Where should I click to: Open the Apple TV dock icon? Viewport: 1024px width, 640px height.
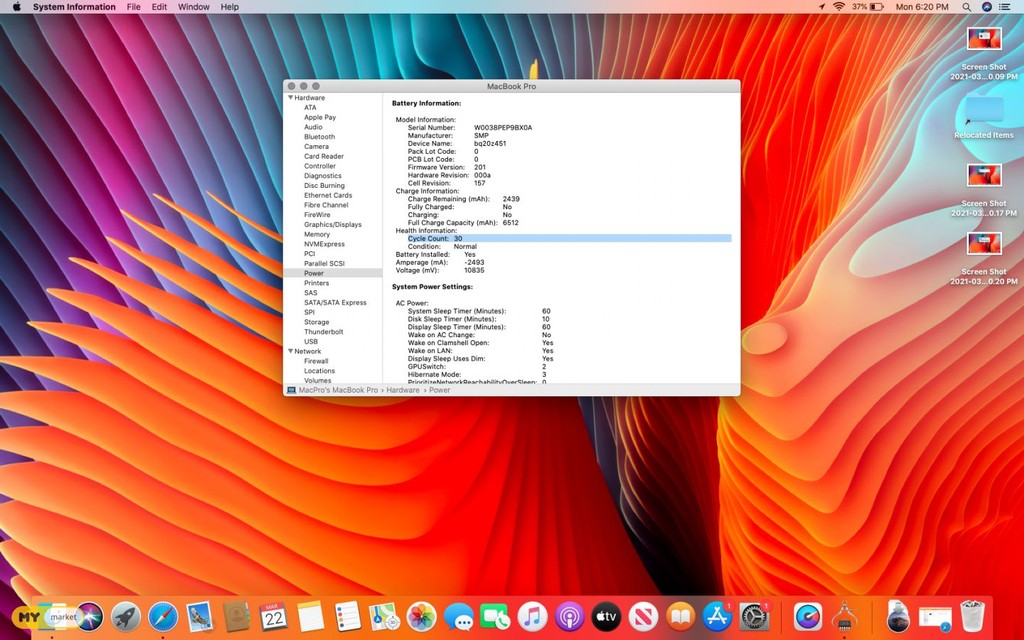607,616
